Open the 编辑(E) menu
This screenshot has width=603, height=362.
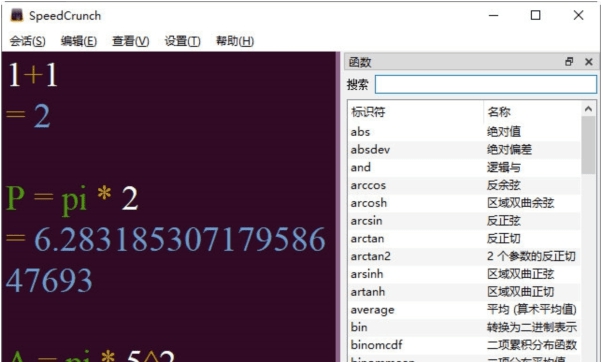[78, 41]
